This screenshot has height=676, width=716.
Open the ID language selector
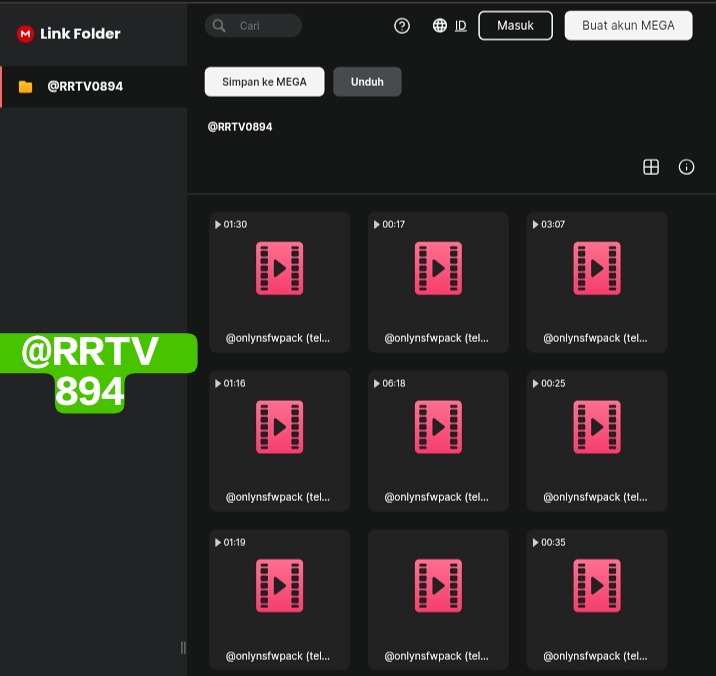461,26
